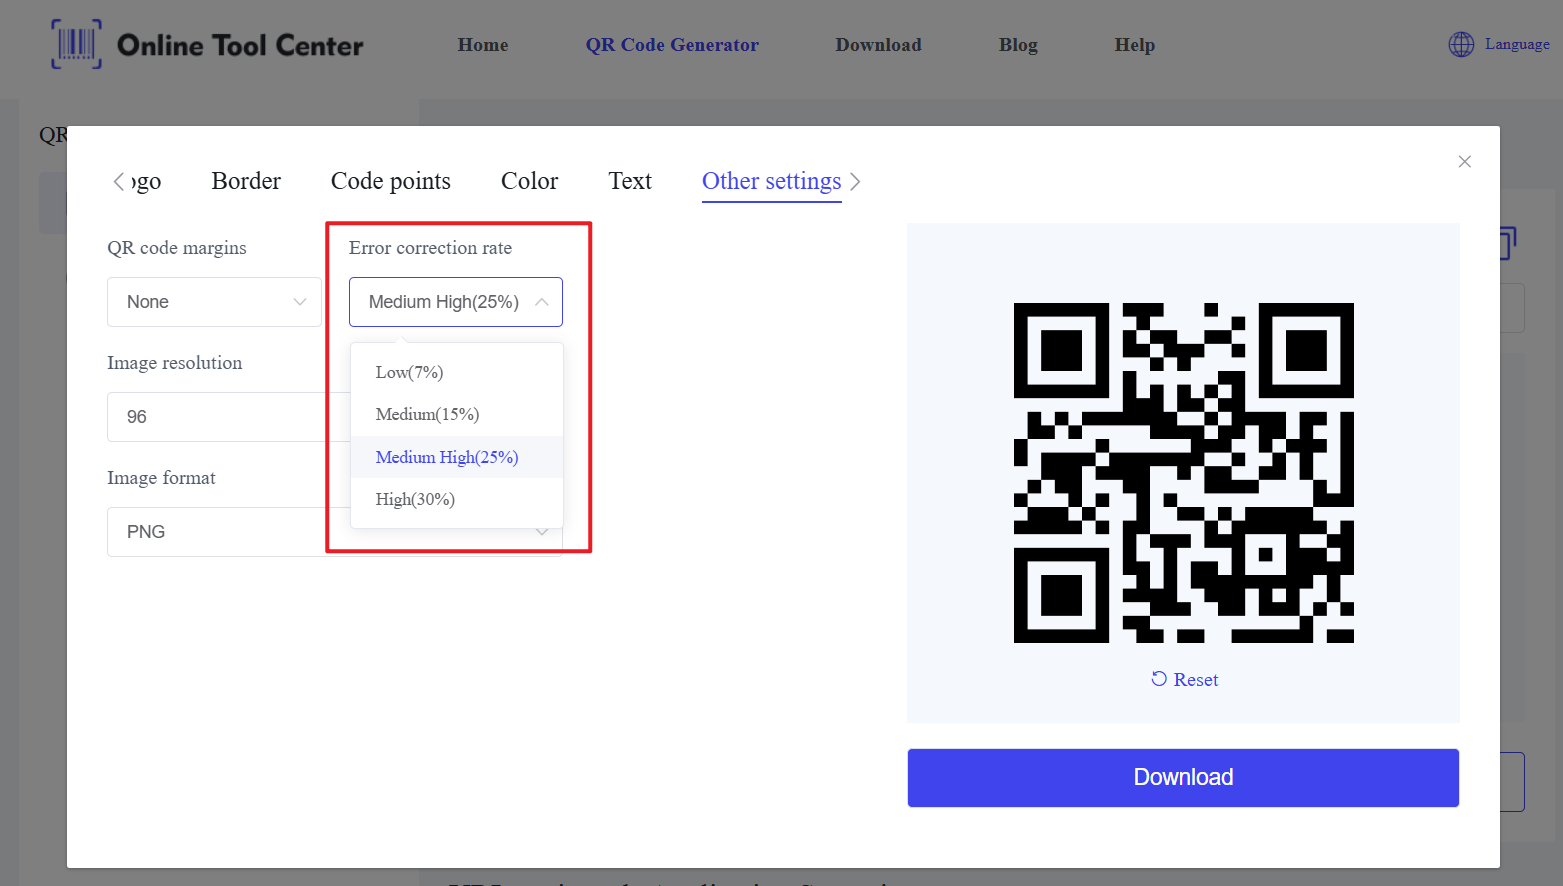Open the QR code margins dropdown
The image size is (1563, 886).
pos(214,302)
